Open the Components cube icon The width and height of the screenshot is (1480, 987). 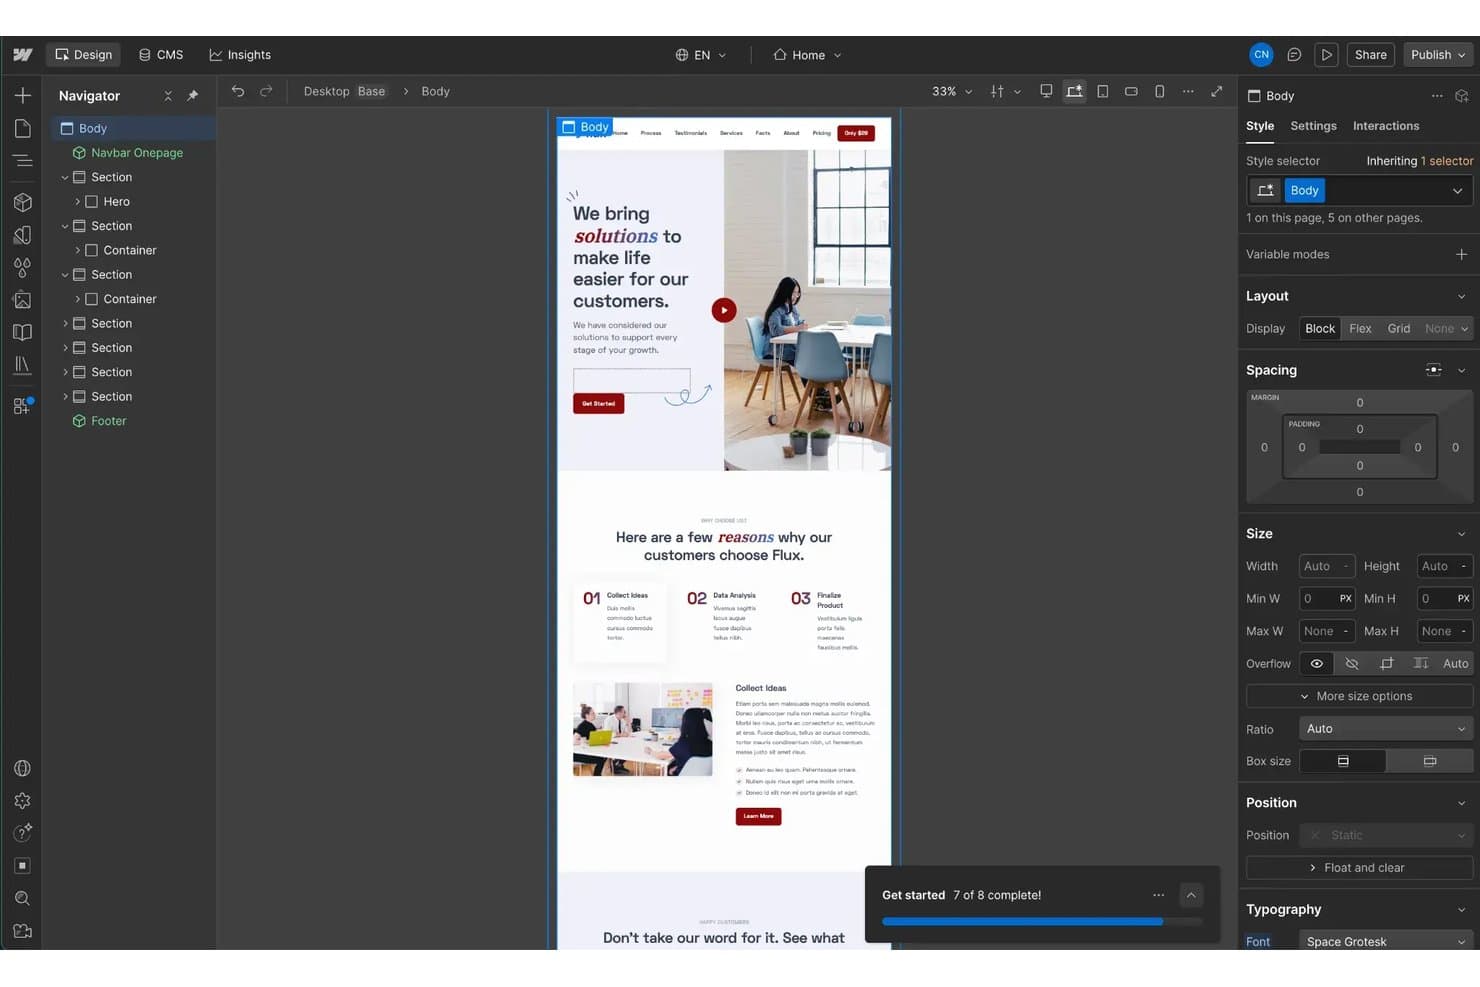click(x=22, y=202)
